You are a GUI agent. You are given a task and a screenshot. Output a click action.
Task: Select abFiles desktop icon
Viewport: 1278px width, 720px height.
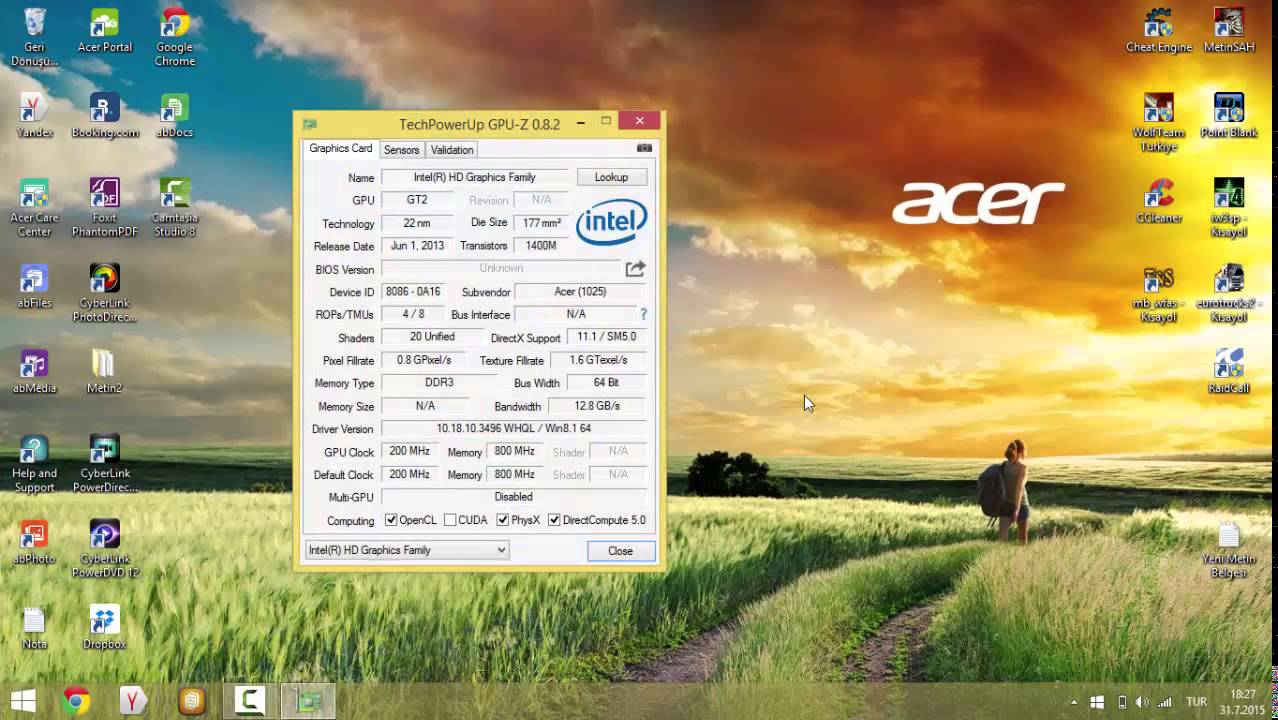click(x=35, y=286)
